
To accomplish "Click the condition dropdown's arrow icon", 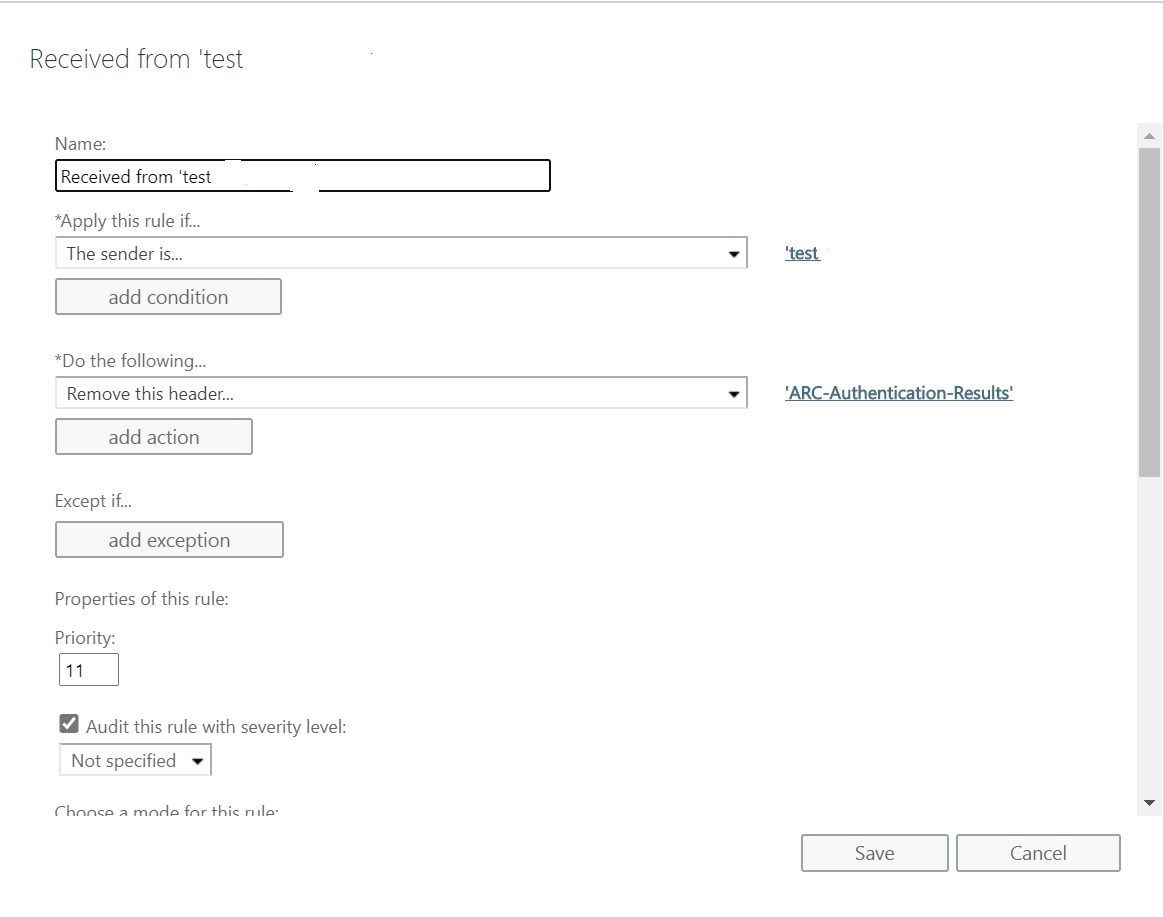I will tap(735, 252).
